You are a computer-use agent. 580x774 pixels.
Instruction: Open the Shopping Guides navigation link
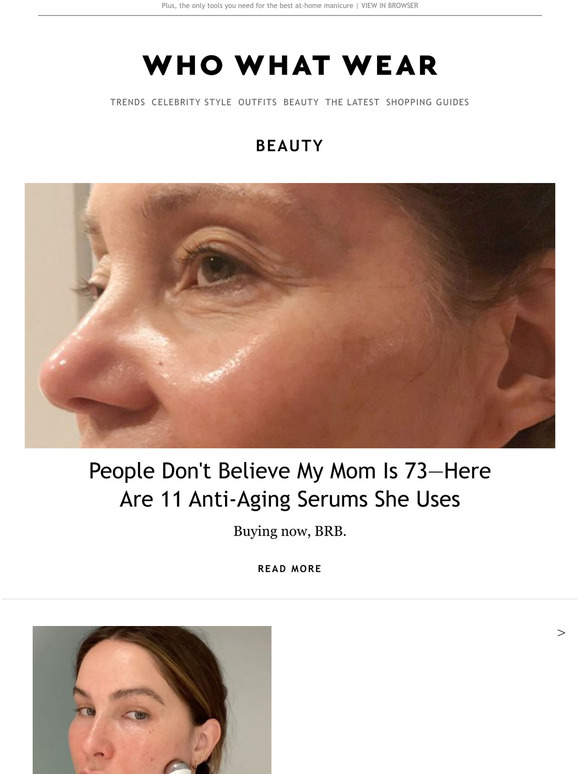click(x=427, y=102)
